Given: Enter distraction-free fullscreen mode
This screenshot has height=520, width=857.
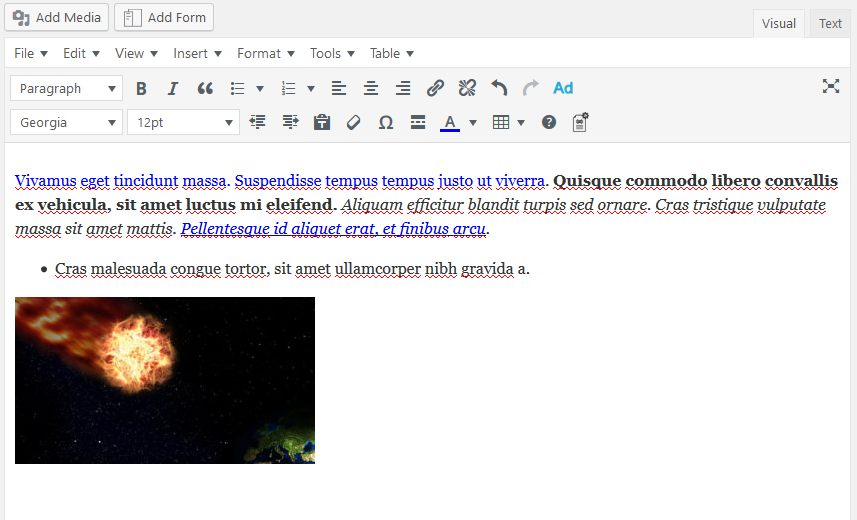Looking at the screenshot, I should (831, 86).
